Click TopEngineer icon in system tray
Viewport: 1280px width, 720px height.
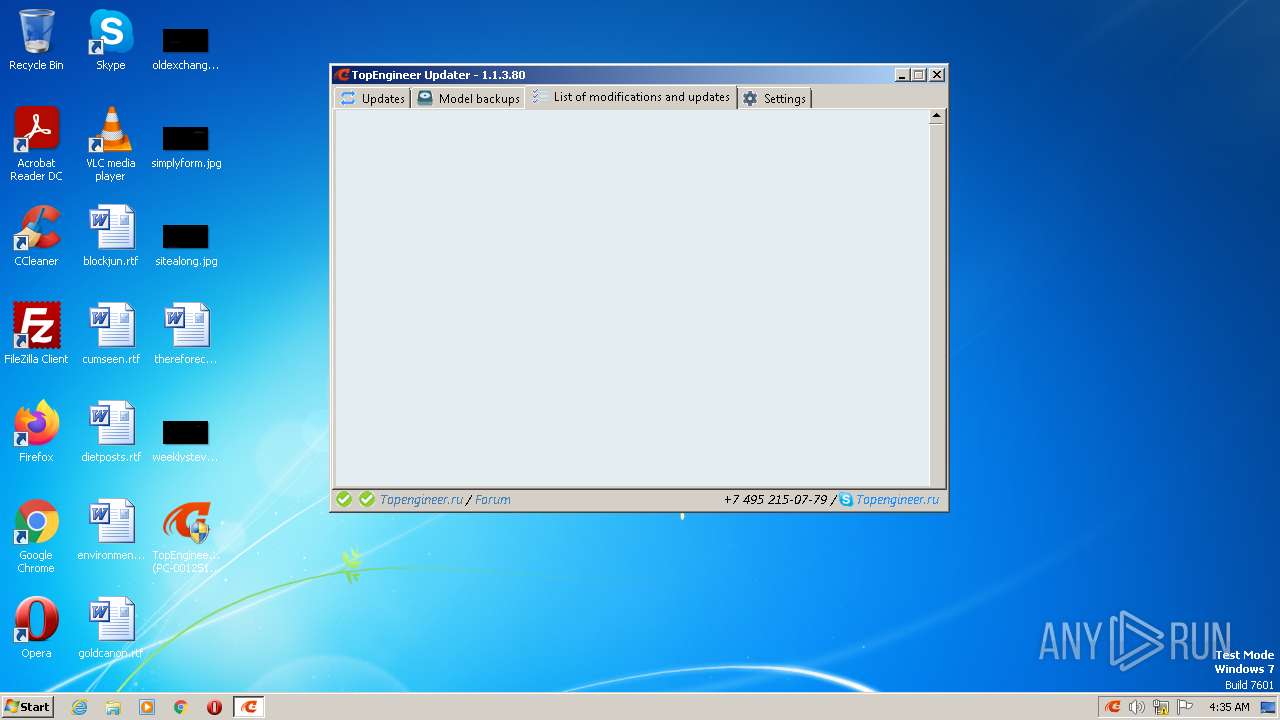[1112, 707]
